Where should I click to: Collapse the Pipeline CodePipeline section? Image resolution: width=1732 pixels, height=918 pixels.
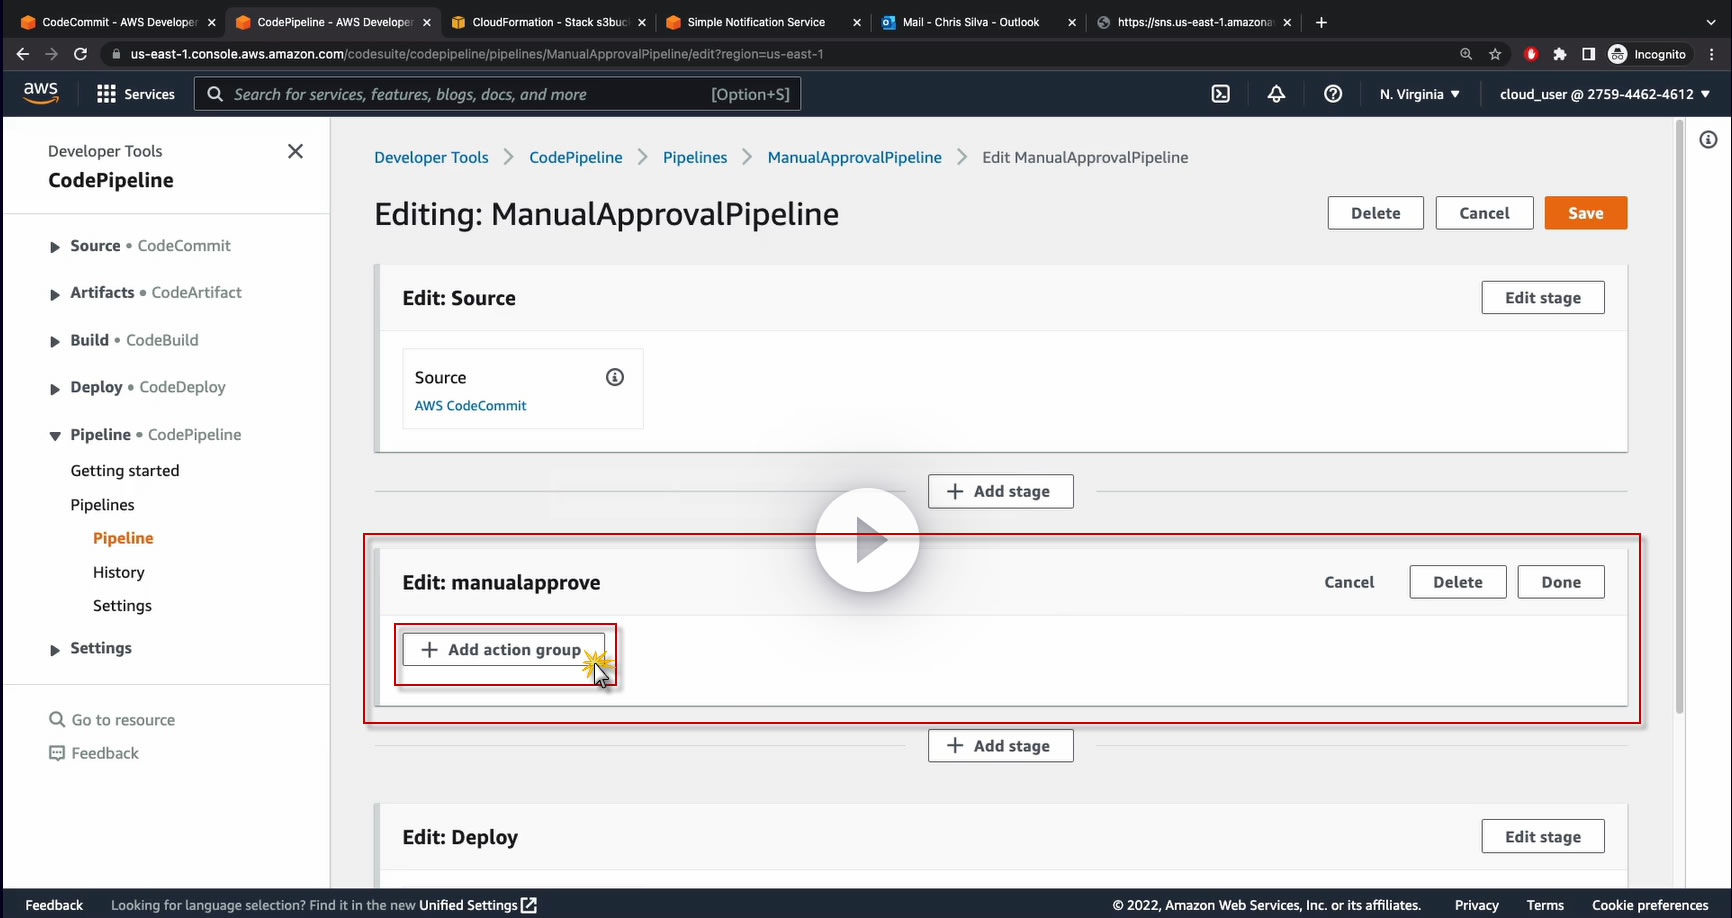(x=55, y=436)
